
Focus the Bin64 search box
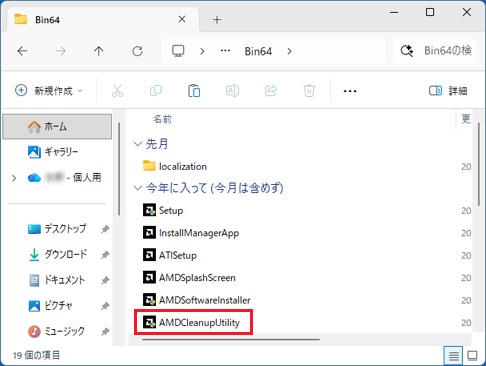click(435, 51)
